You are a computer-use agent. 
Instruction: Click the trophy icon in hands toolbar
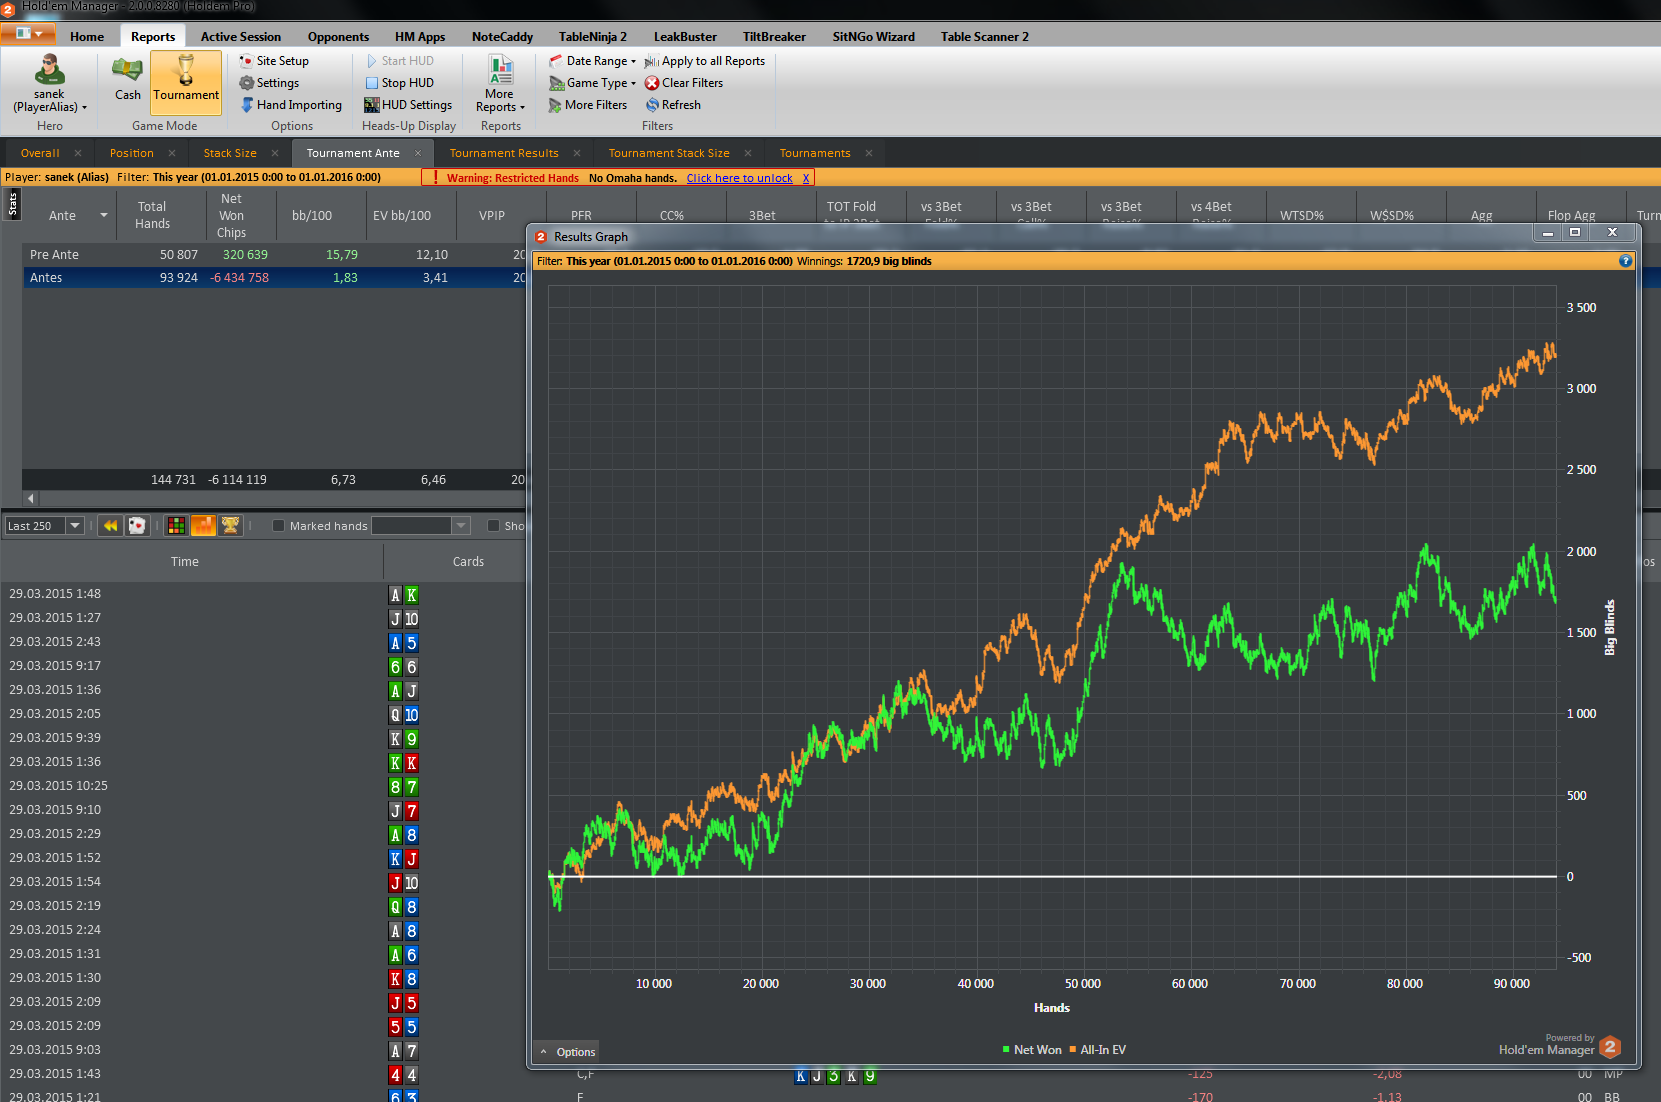point(231,525)
